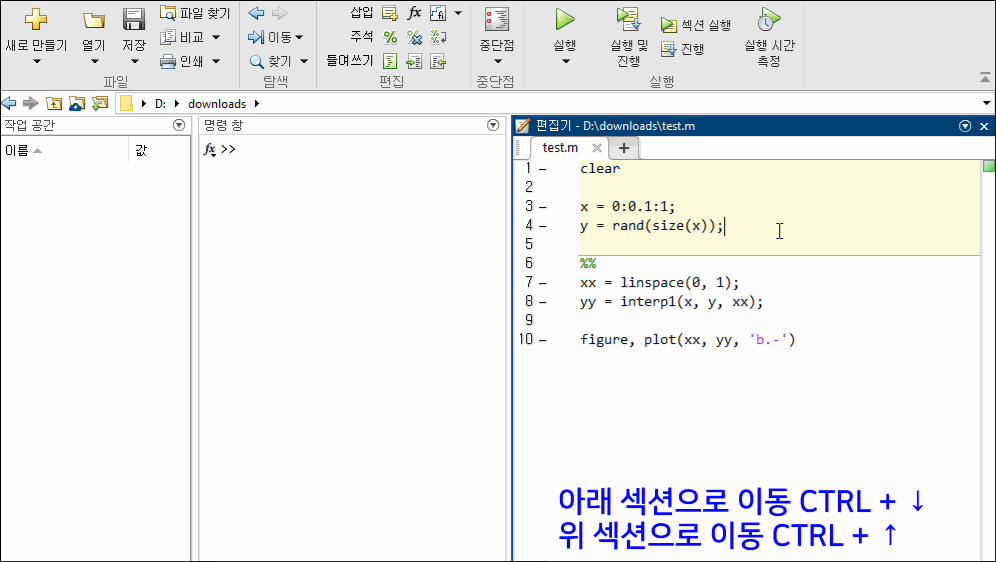The width and height of the screenshot is (996, 562).
Task: Click the grayed forward arrow in 탐색 group
Action: pos(279,13)
